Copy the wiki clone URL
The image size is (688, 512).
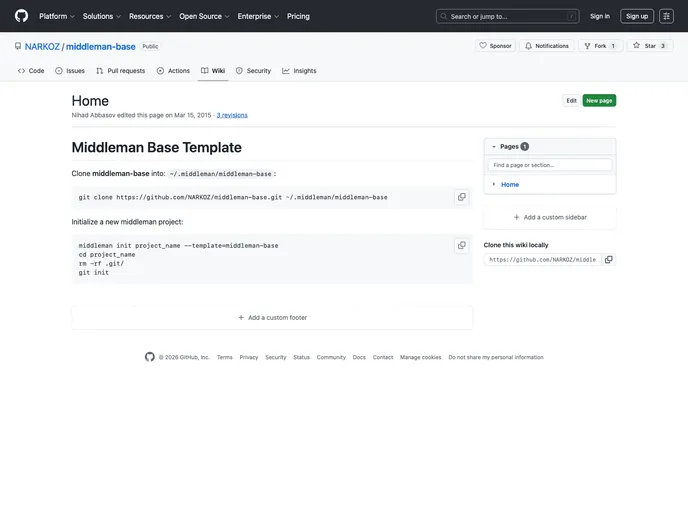(608, 259)
